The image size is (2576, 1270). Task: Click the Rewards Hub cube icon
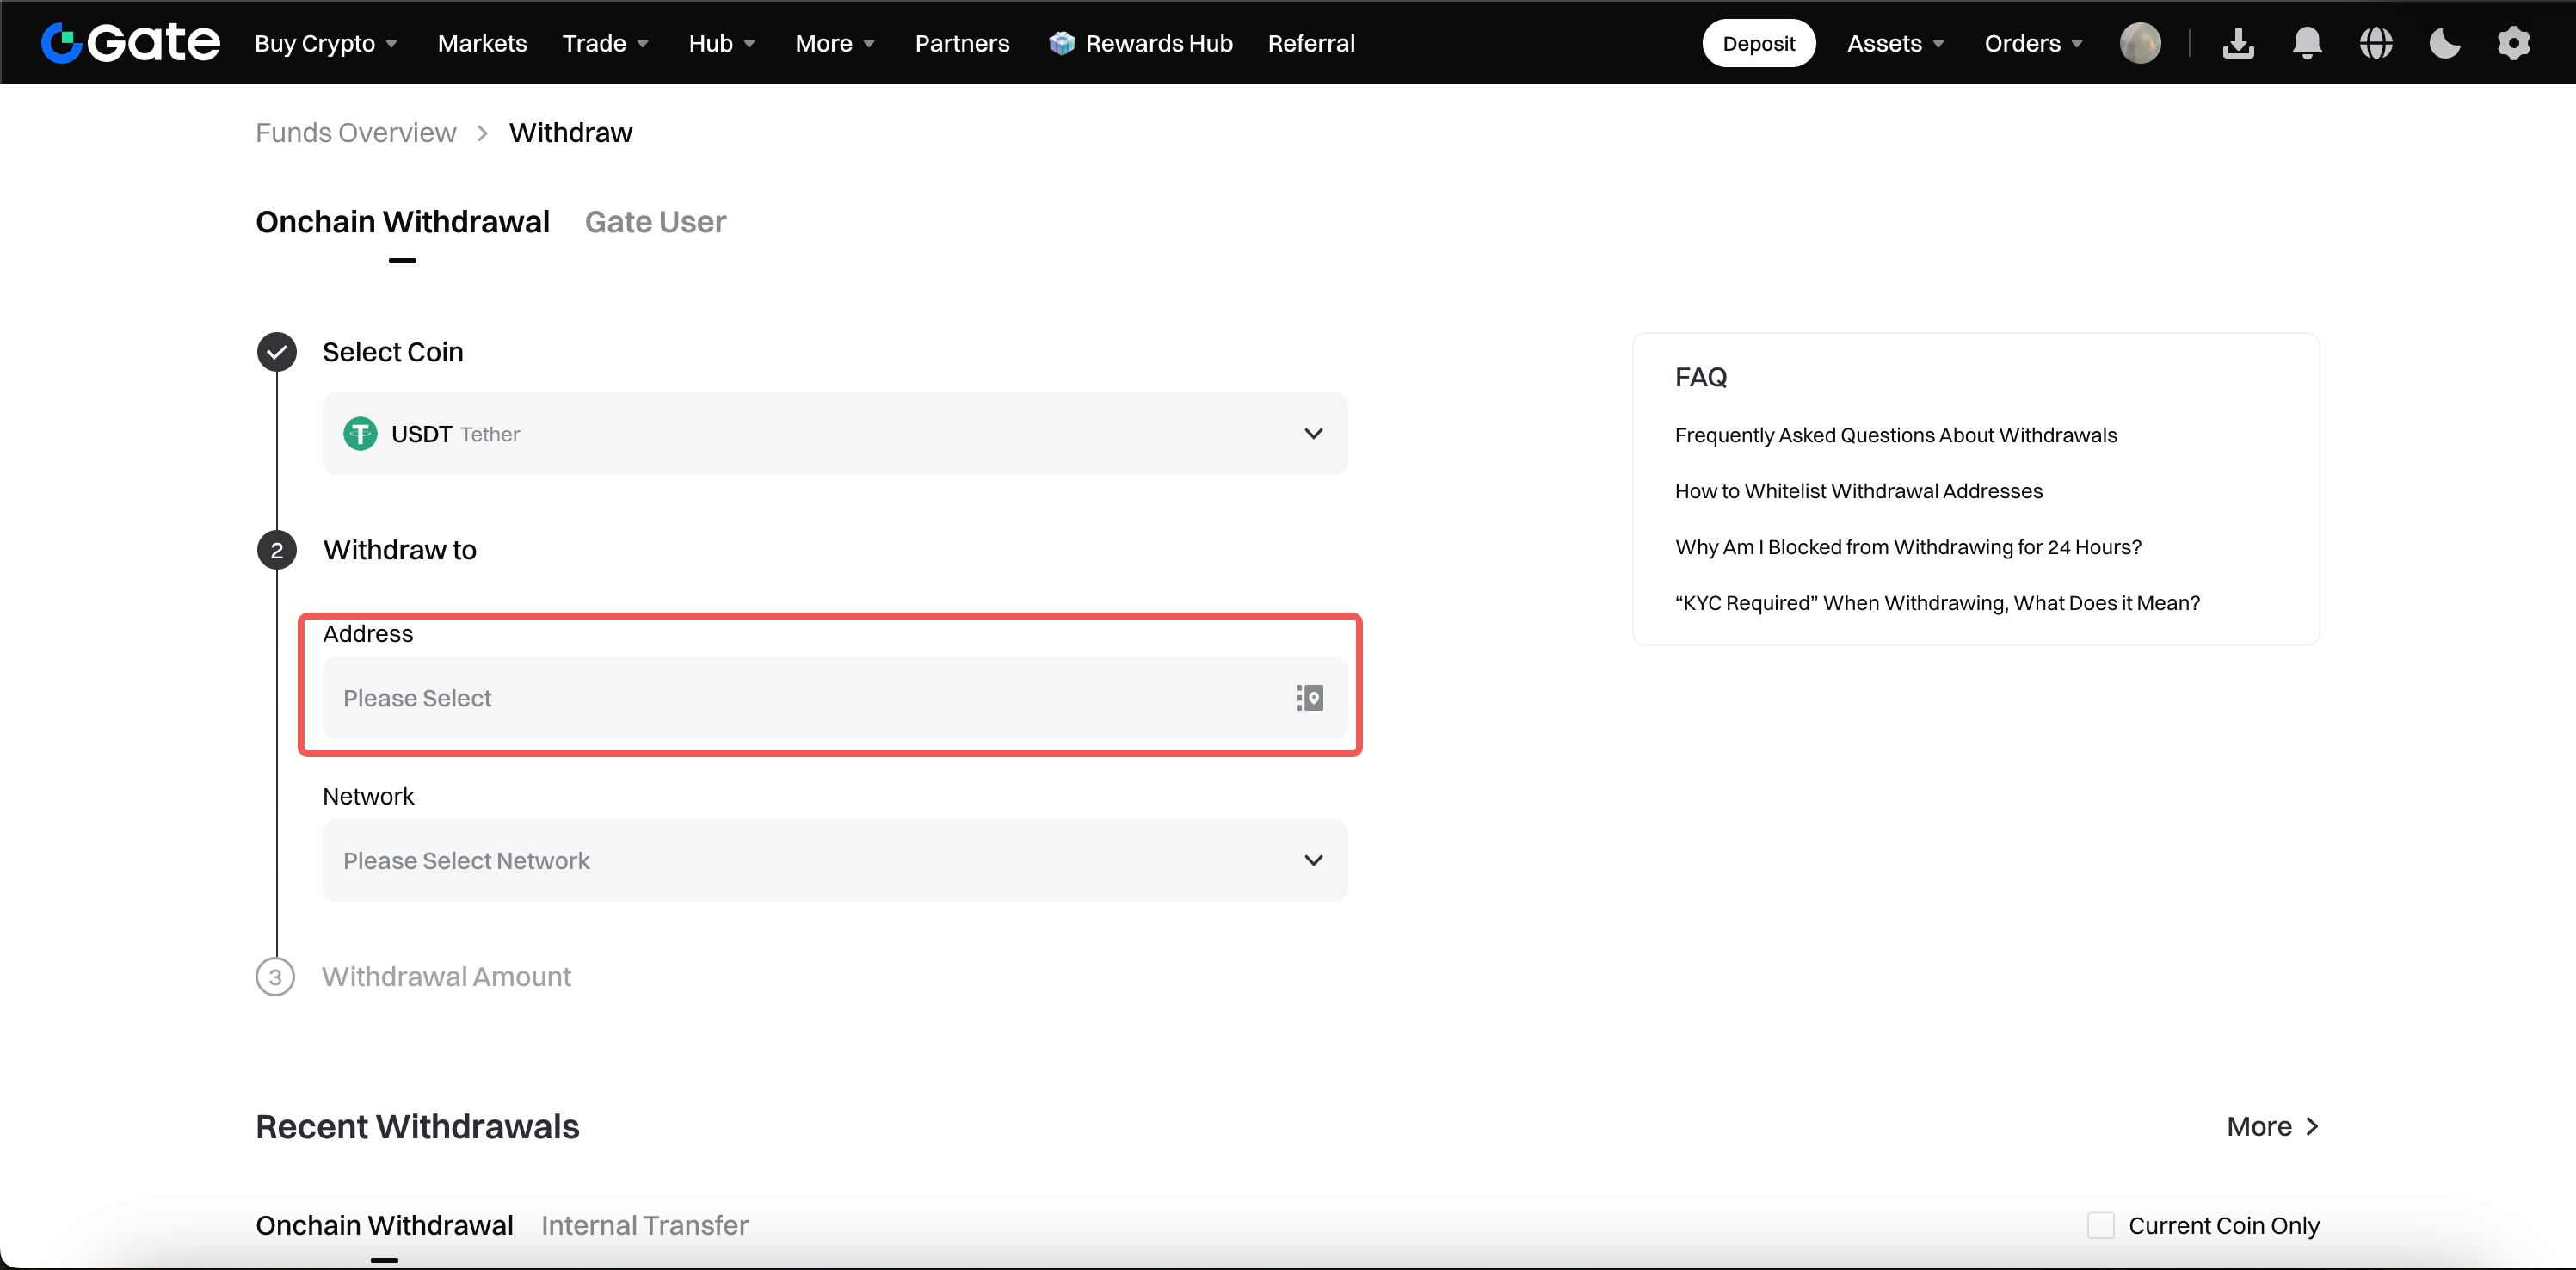point(1062,43)
